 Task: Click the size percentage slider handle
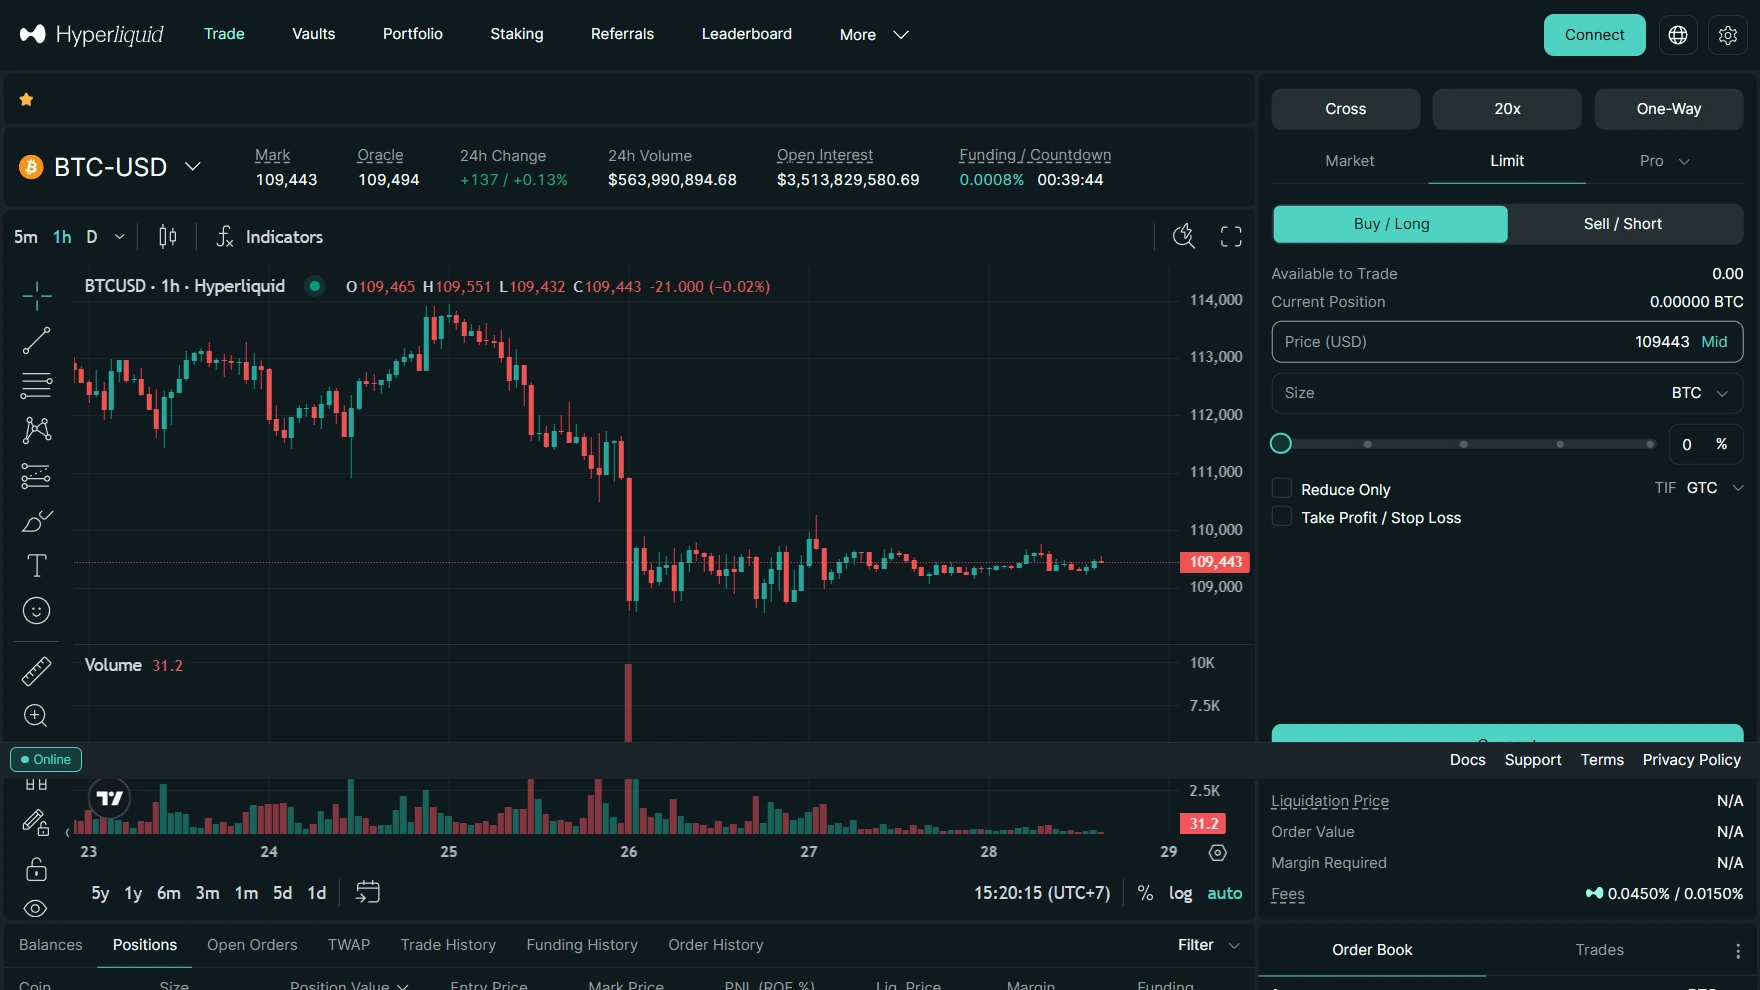coord(1280,444)
